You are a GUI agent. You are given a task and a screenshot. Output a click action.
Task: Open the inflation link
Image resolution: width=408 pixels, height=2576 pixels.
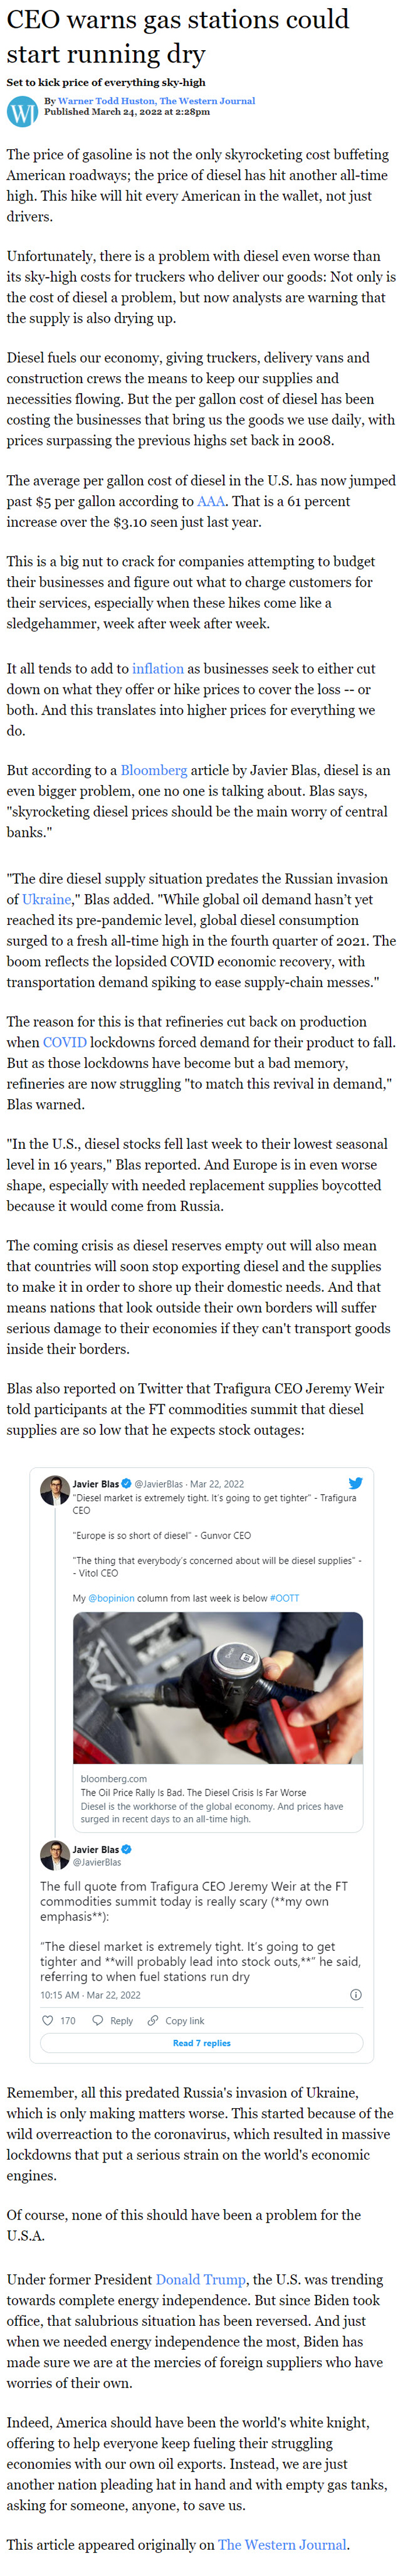(x=158, y=669)
